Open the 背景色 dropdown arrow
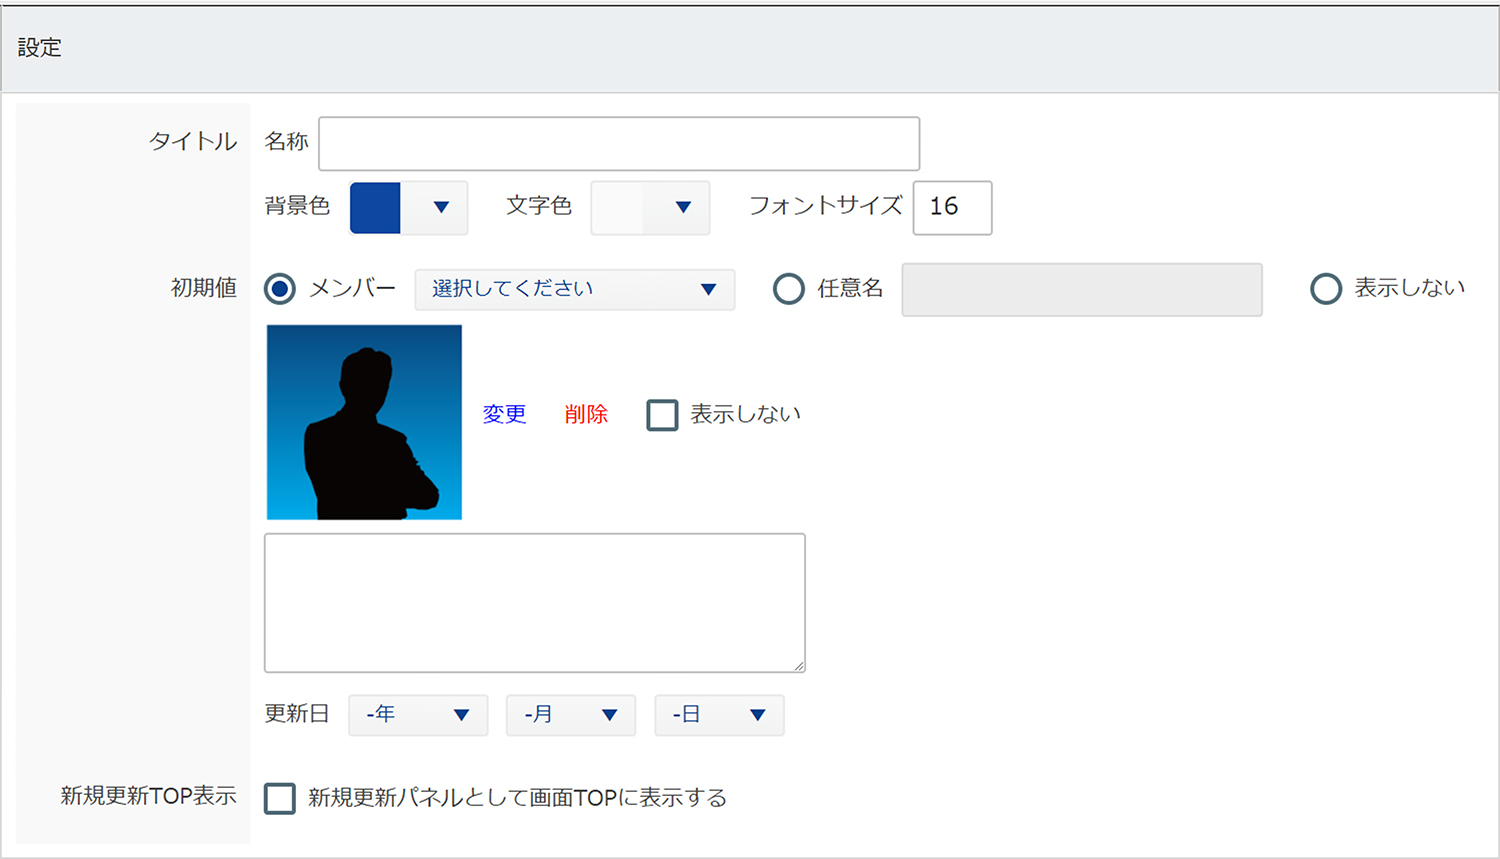Screen dimensions: 1500x859 (x=441, y=208)
